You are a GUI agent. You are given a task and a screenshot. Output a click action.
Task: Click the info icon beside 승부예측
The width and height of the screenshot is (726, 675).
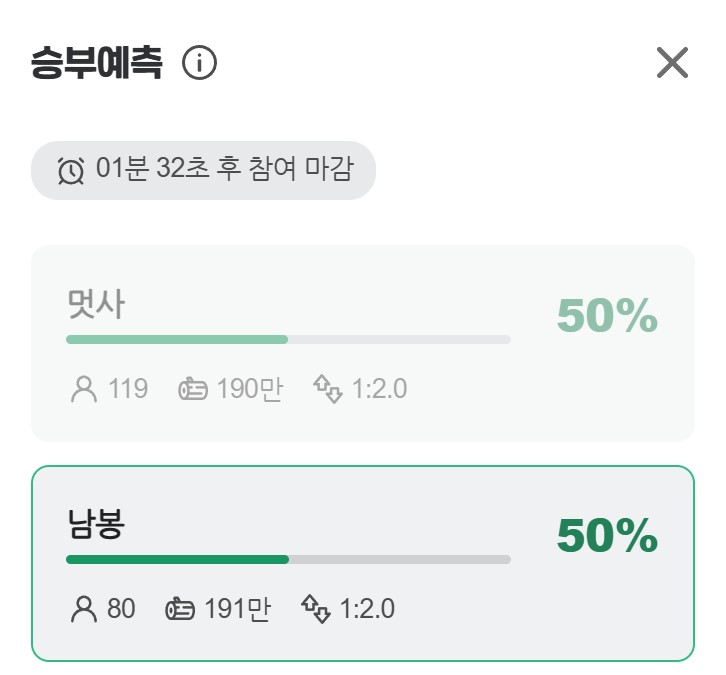click(x=200, y=64)
